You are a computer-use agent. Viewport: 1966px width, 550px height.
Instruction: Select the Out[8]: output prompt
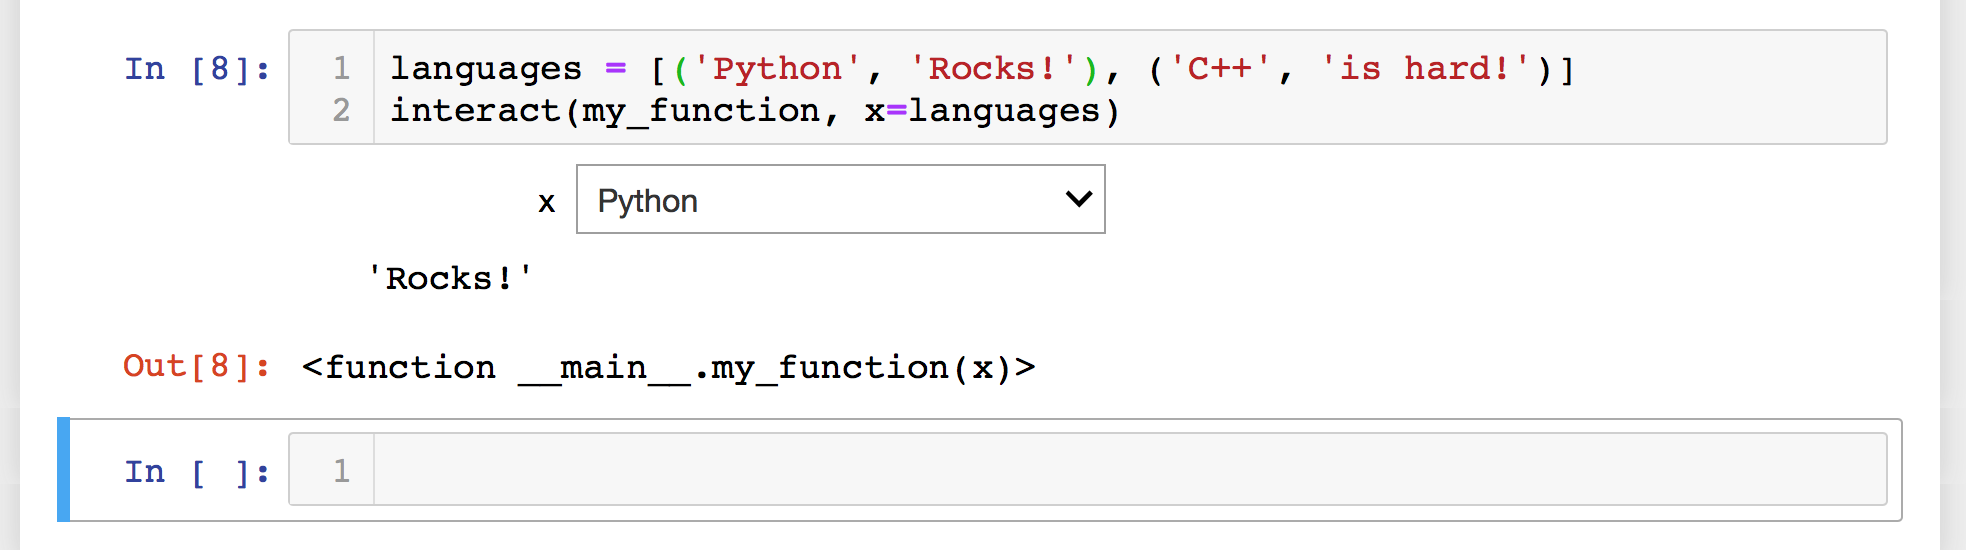tap(196, 366)
